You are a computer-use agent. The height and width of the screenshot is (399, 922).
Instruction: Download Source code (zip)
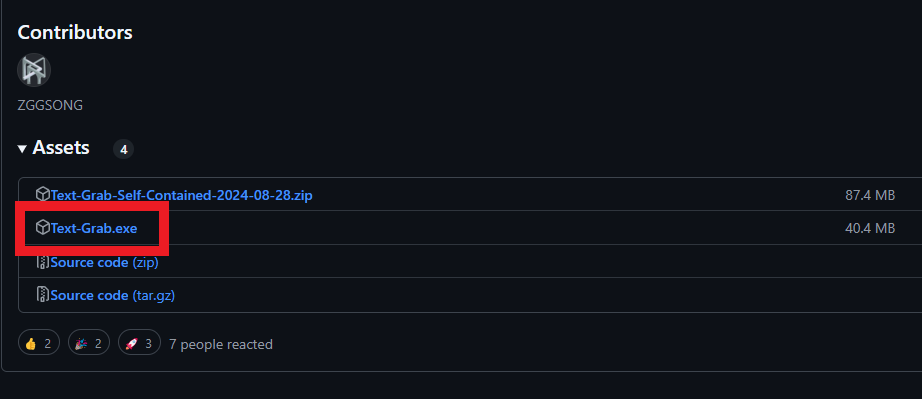[x=105, y=263]
